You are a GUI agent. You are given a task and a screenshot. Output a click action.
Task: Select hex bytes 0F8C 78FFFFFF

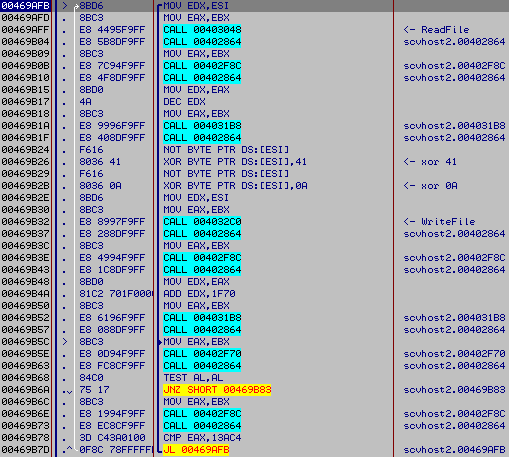pyautogui.click(x=116, y=450)
